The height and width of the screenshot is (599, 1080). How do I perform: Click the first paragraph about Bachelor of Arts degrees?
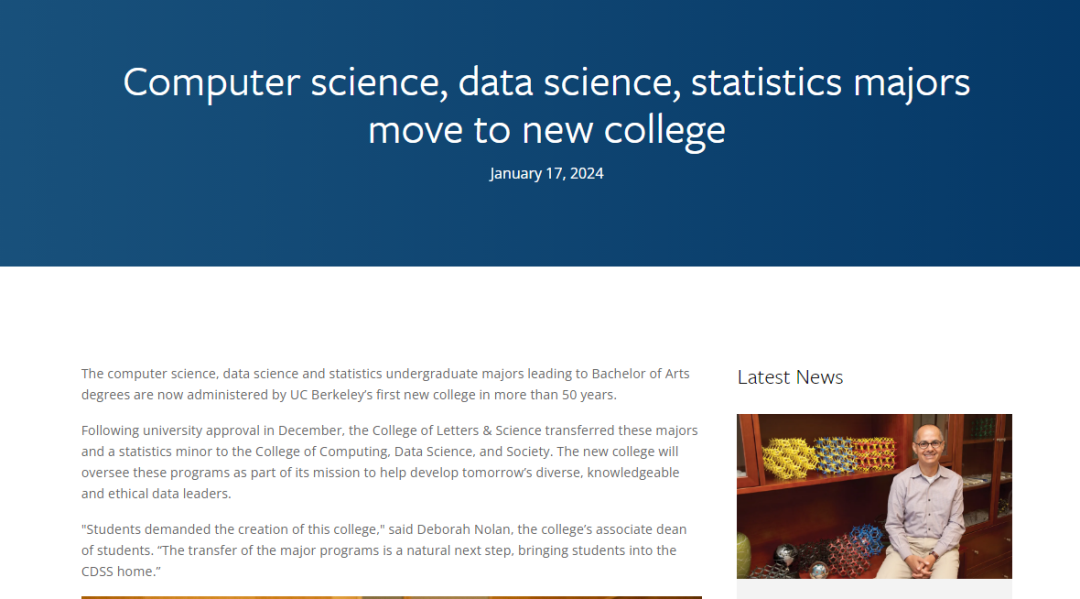tap(386, 384)
